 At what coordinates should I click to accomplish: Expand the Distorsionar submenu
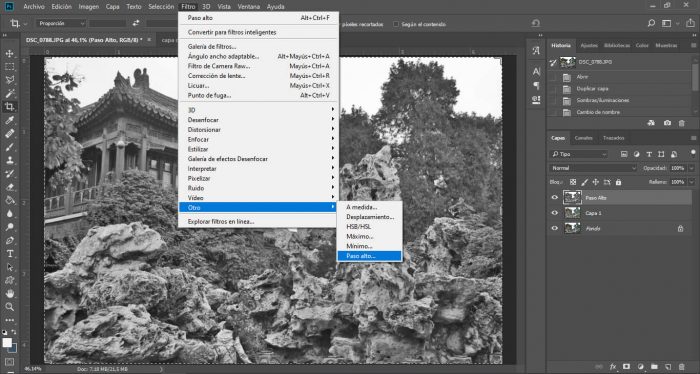pos(258,129)
